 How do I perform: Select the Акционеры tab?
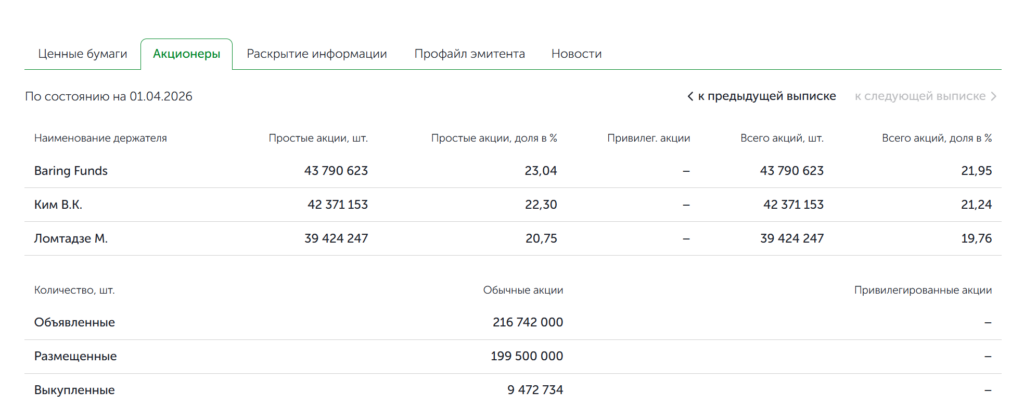point(186,54)
